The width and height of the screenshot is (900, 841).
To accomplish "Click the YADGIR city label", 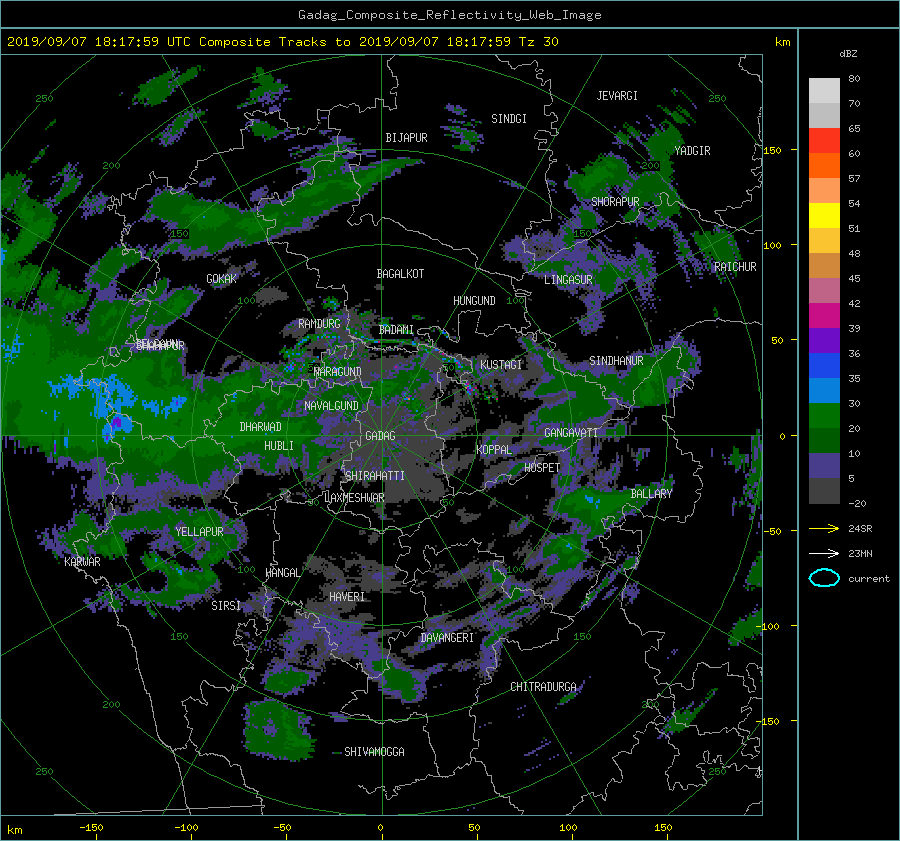I will coord(692,151).
